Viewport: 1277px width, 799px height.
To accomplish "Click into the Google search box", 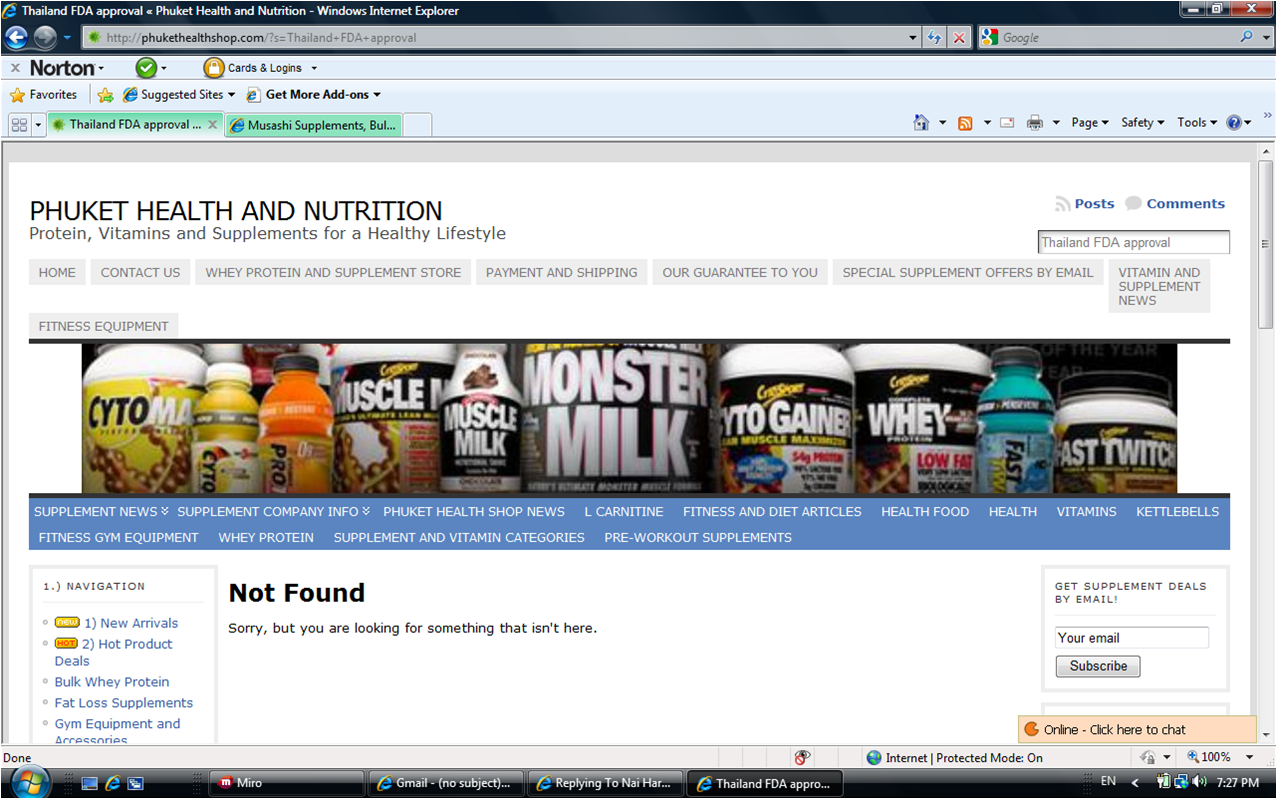I will 1118,38.
